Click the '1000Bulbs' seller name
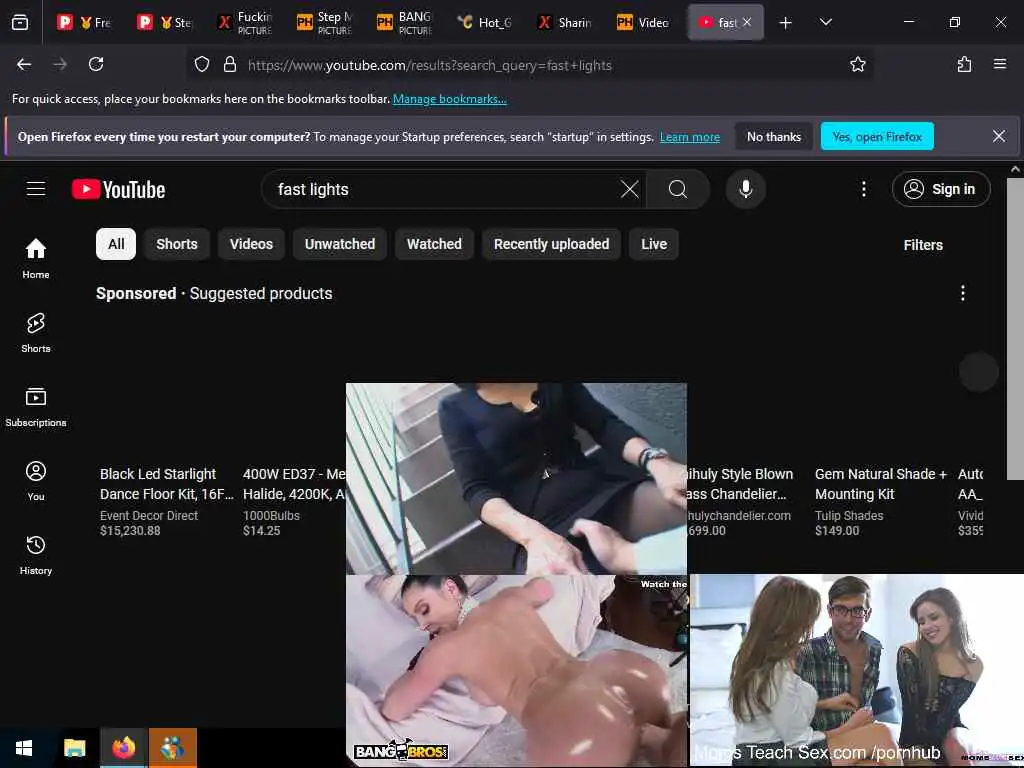Image resolution: width=1024 pixels, height=768 pixels. (x=271, y=515)
